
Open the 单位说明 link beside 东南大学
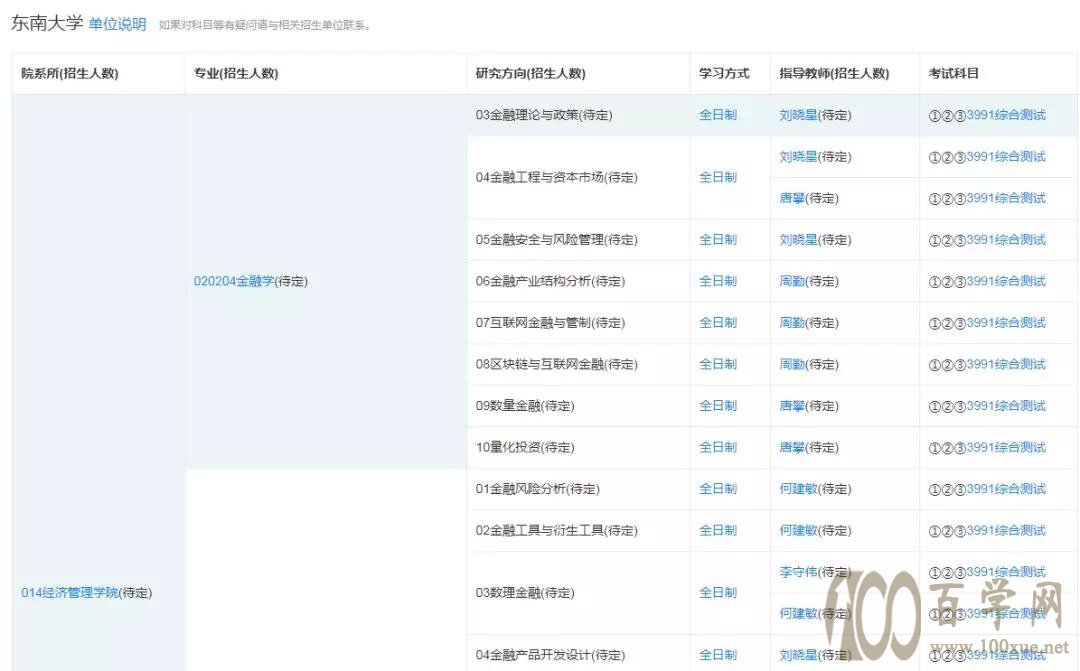click(x=117, y=24)
